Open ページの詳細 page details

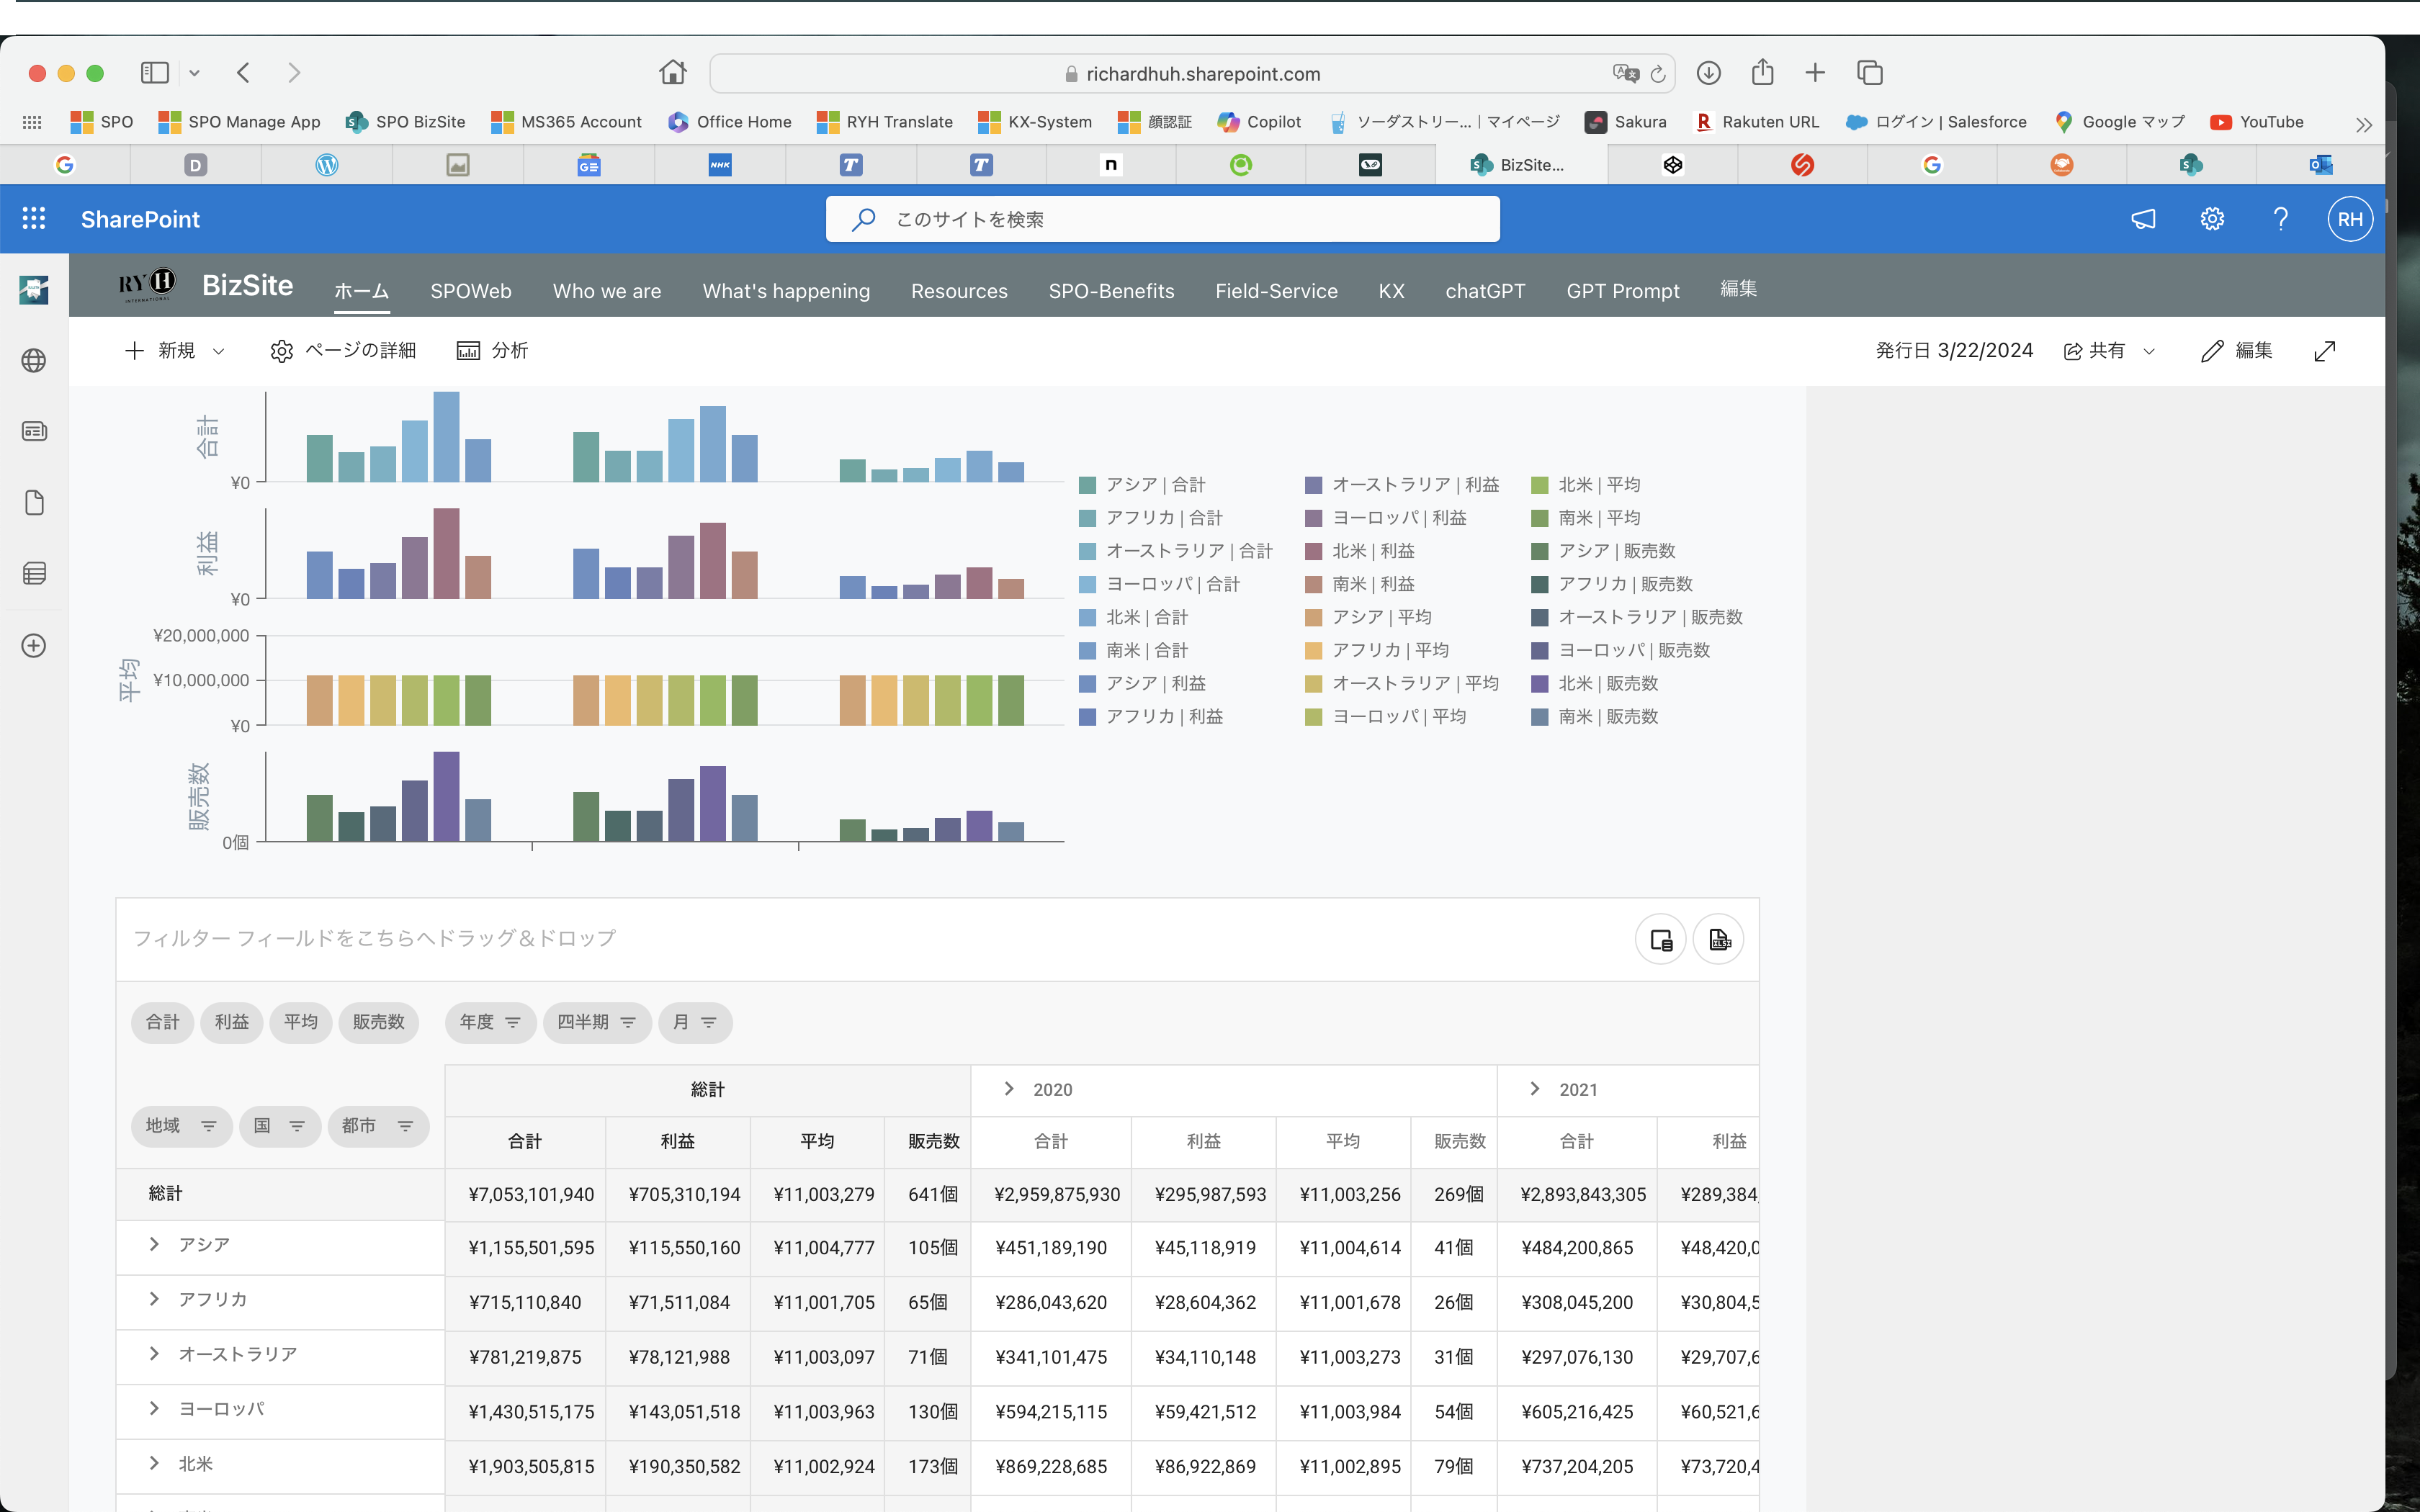pos(343,351)
